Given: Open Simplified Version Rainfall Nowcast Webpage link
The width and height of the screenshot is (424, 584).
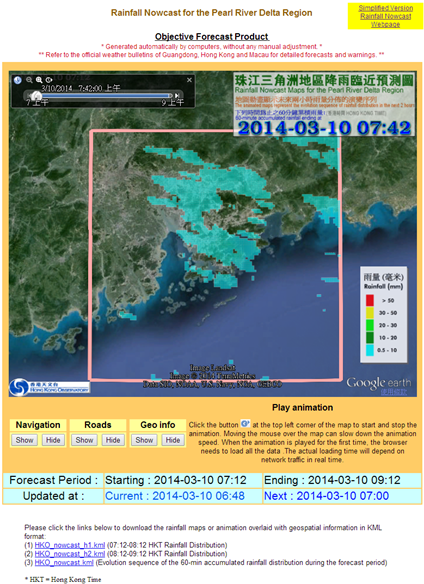Looking at the screenshot, I should [386, 16].
